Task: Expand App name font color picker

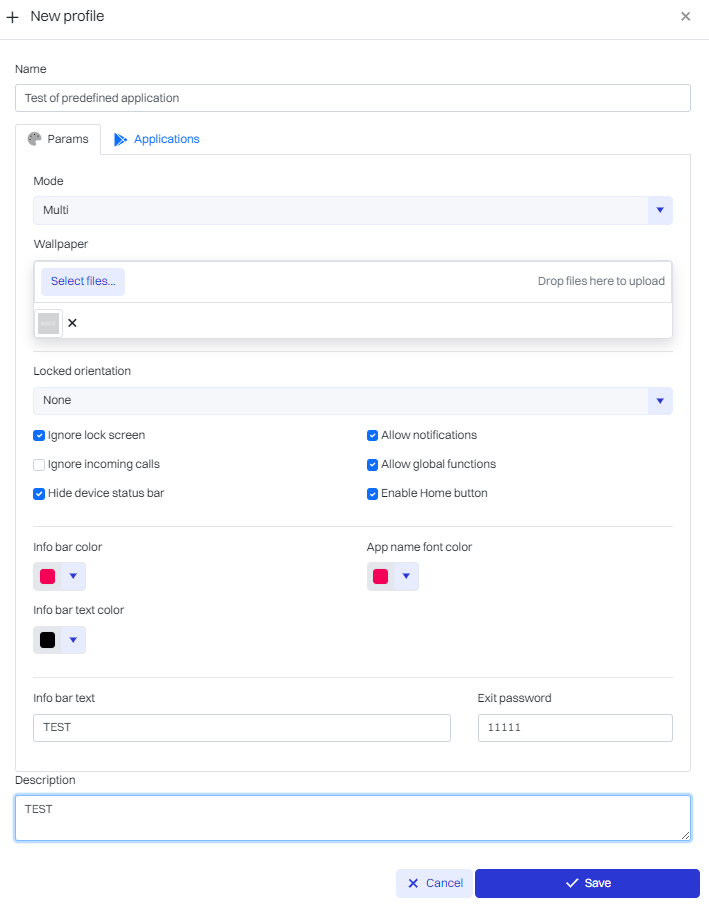Action: [x=406, y=577]
